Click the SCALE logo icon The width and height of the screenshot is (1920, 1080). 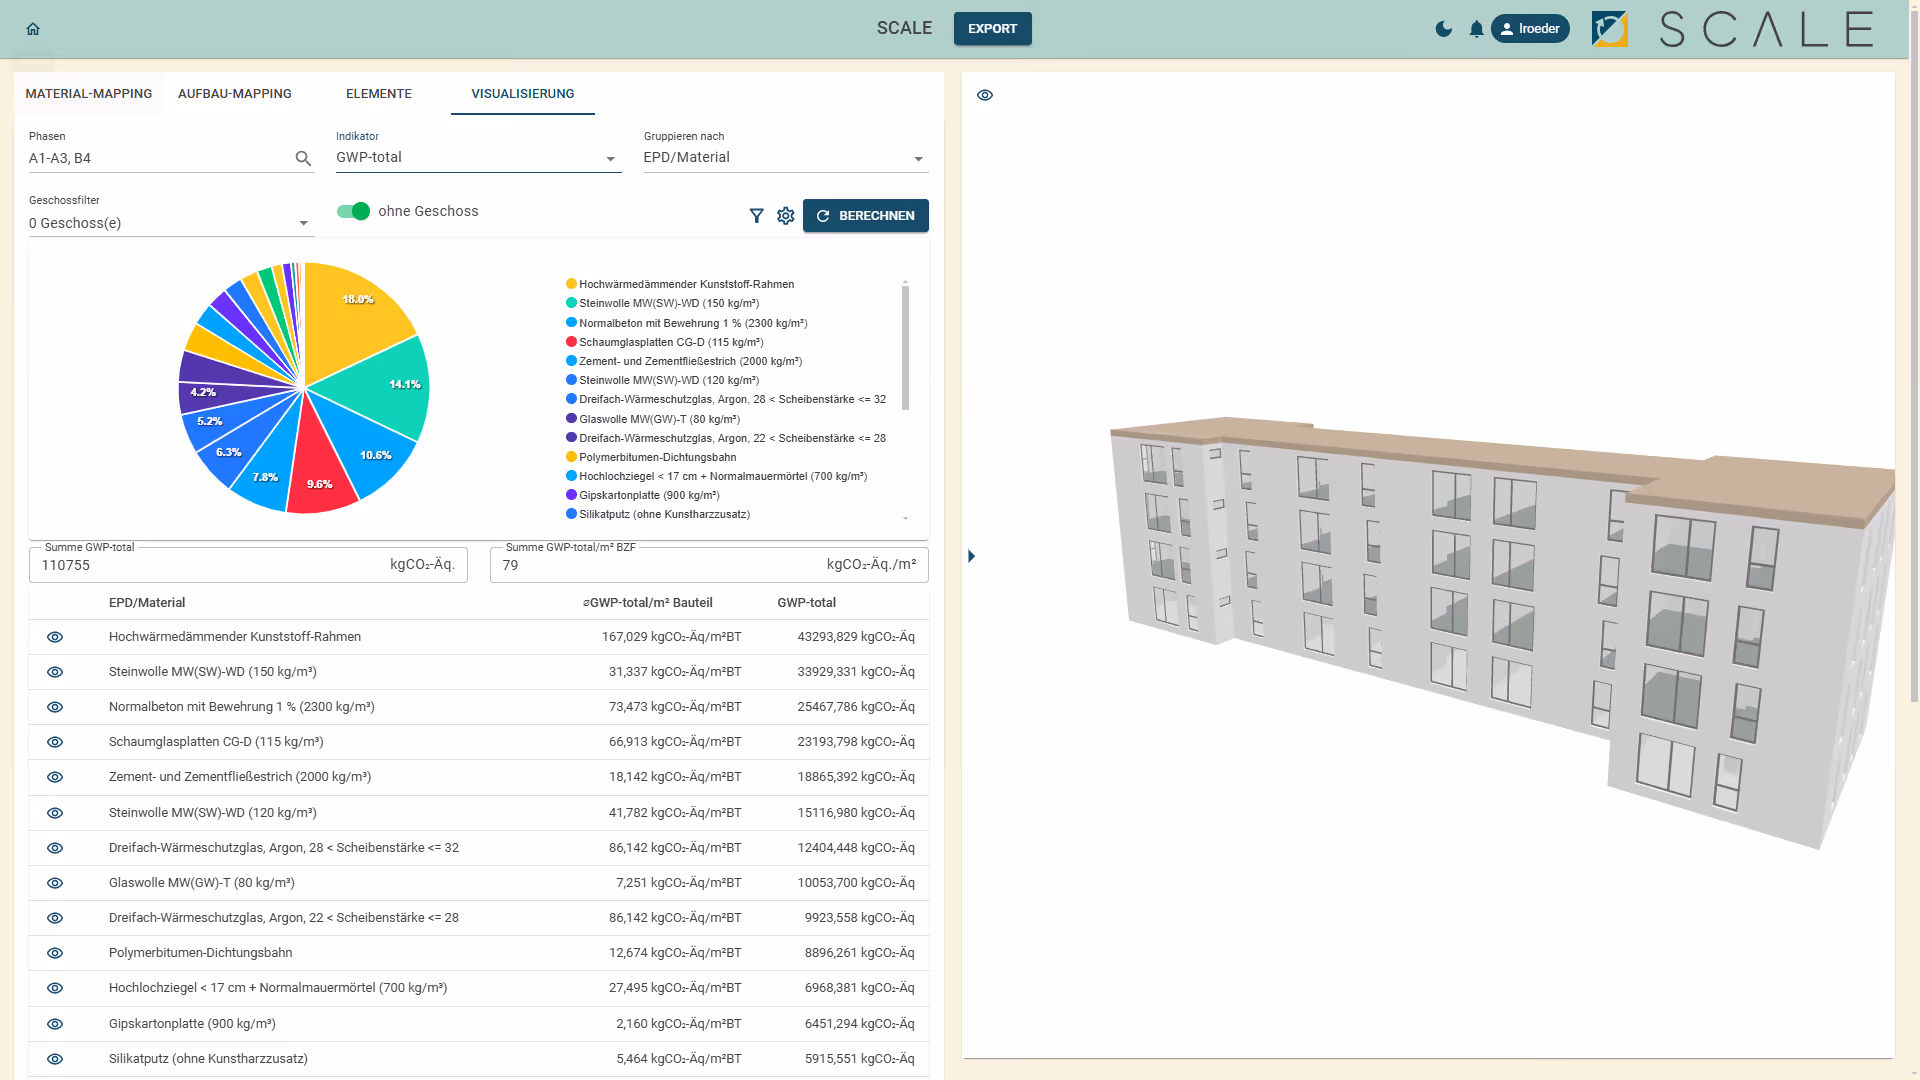1609,29
